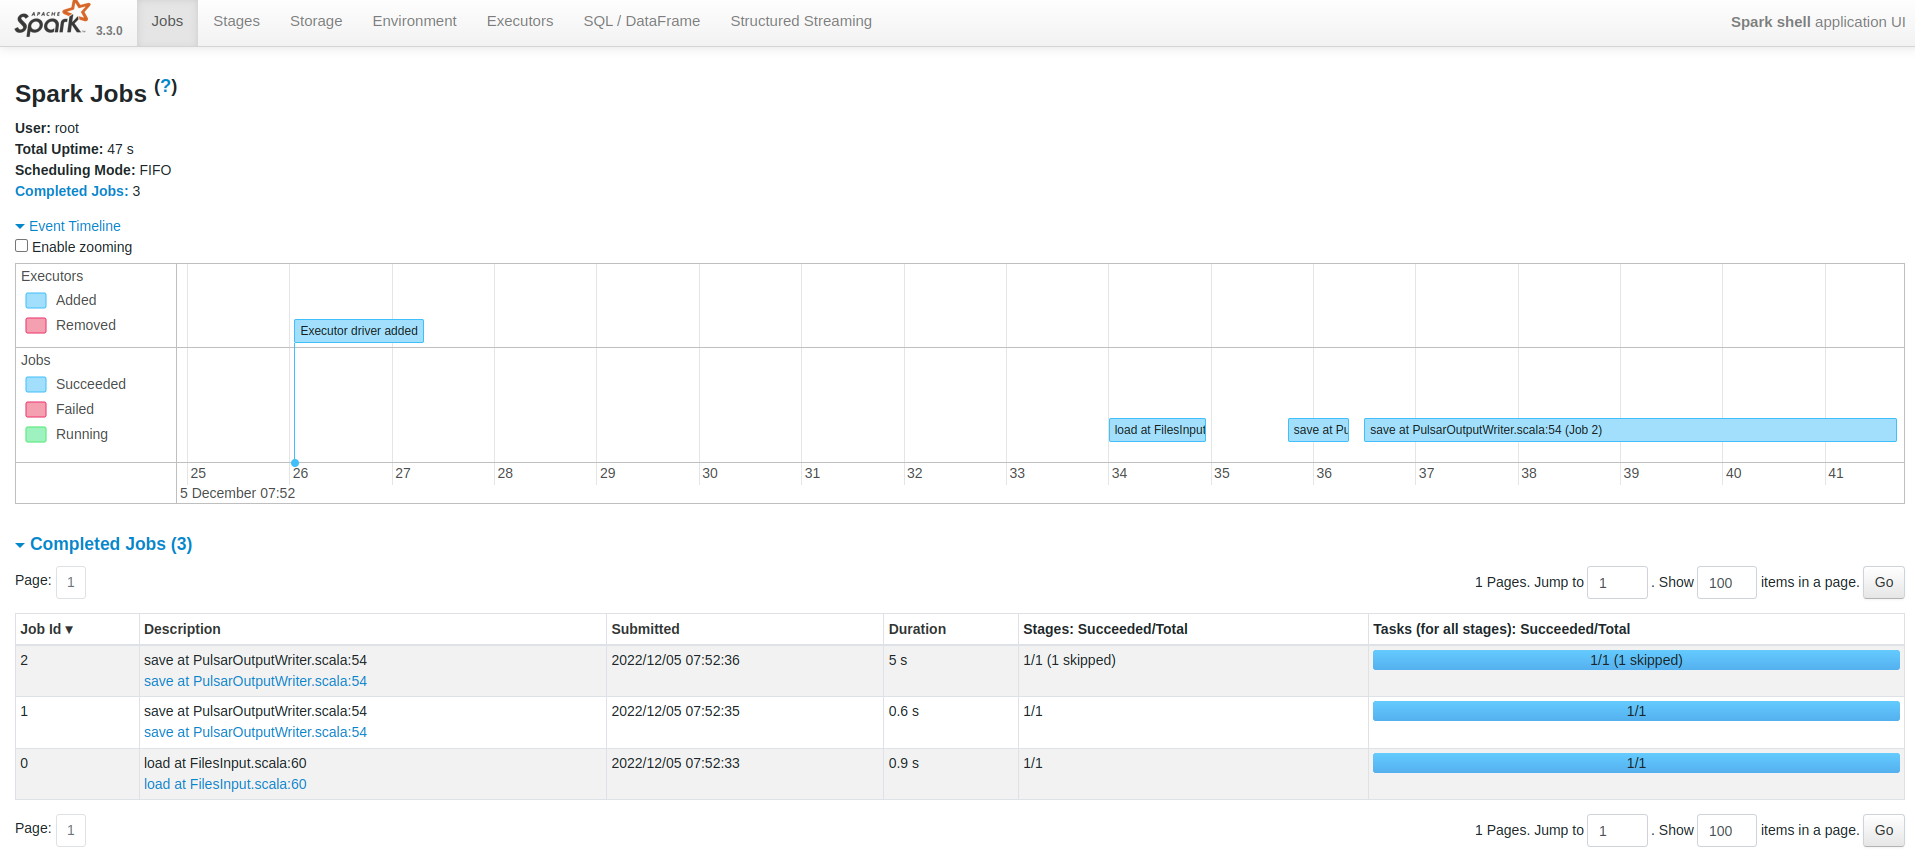Select submitted time 2022/12/05 07:52:36
The width and height of the screenshot is (1915, 852).
(x=675, y=660)
